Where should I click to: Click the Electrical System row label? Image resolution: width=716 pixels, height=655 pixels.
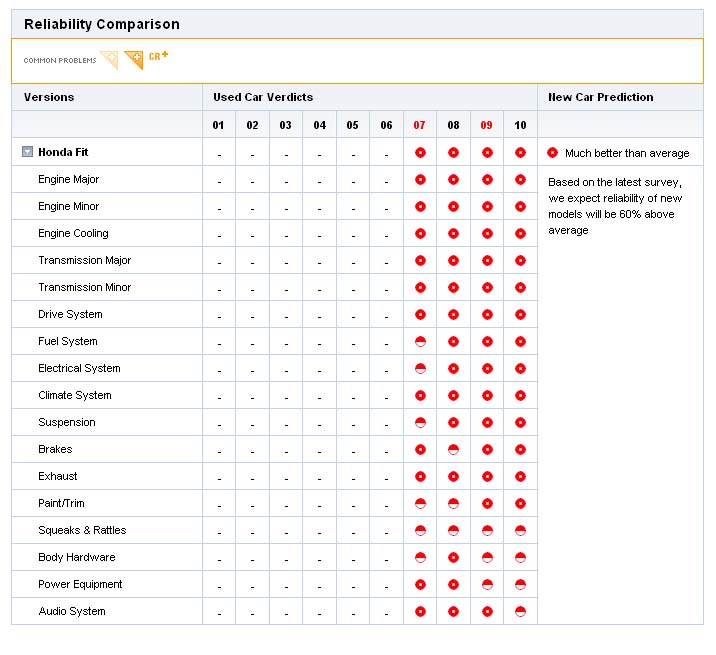point(79,368)
